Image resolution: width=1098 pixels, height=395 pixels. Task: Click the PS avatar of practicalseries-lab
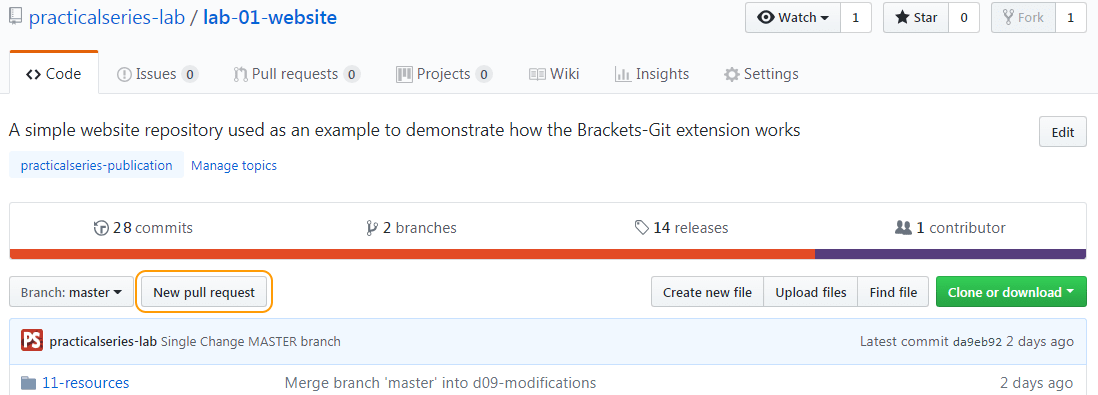(x=32, y=341)
